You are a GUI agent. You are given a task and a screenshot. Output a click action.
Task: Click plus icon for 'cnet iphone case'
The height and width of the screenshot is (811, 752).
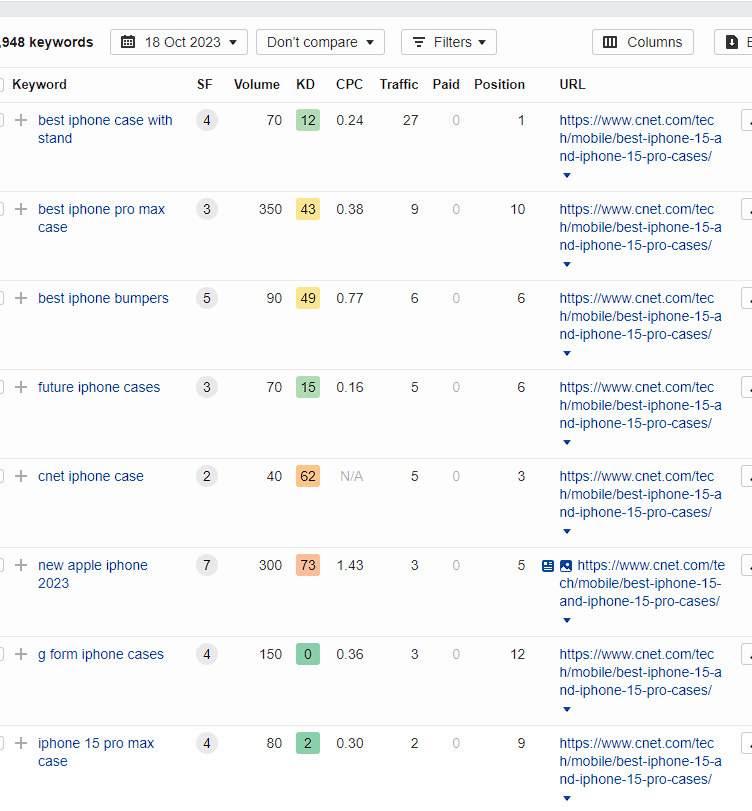point(21,476)
